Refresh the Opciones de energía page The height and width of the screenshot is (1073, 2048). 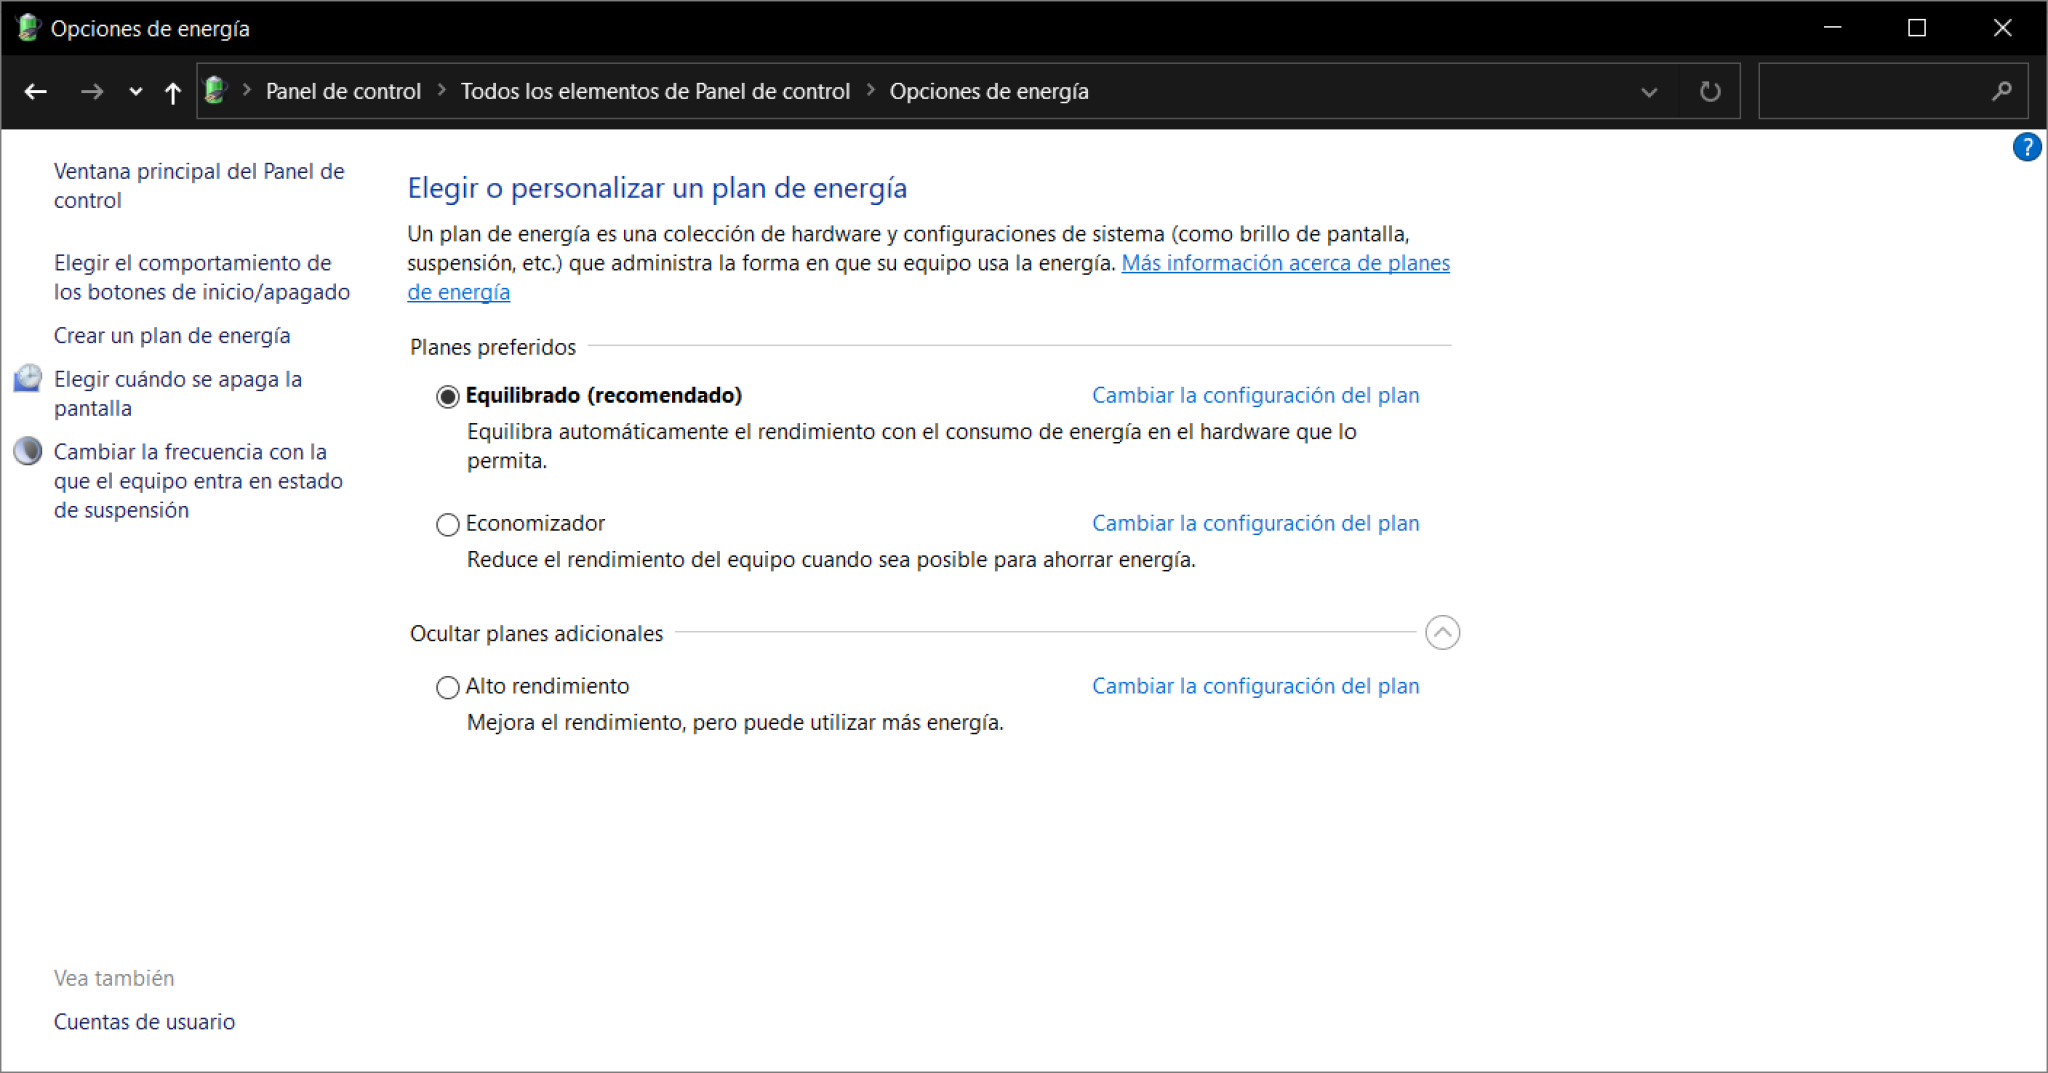coord(1710,92)
